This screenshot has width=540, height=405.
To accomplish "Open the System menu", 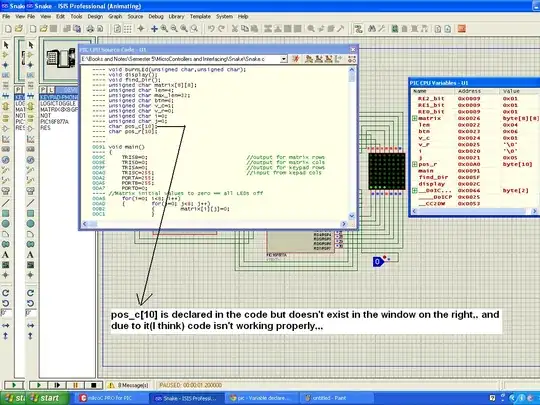I will [224, 17].
